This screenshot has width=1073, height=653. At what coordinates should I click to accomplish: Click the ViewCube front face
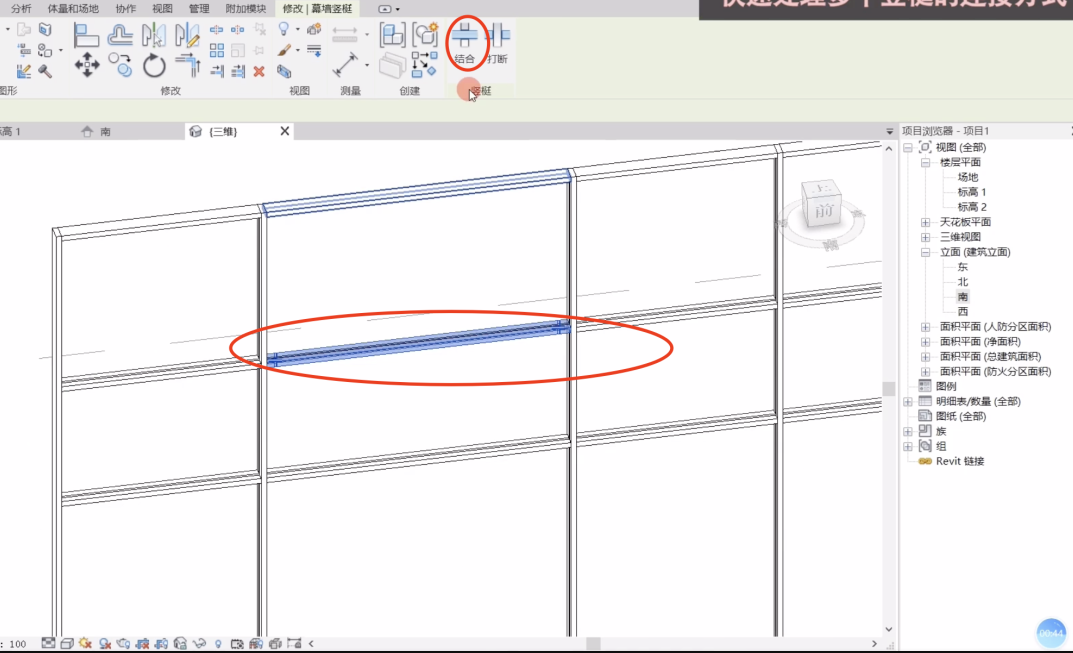(823, 212)
